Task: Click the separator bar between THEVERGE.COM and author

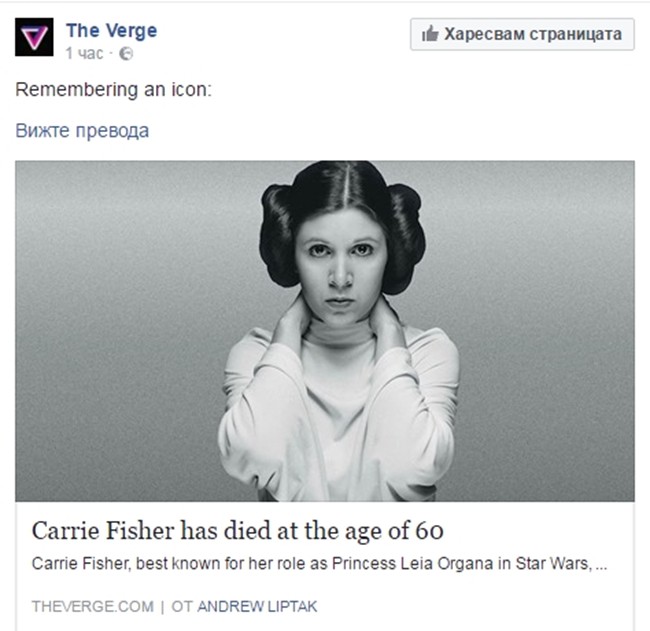Action: pyautogui.click(x=162, y=607)
